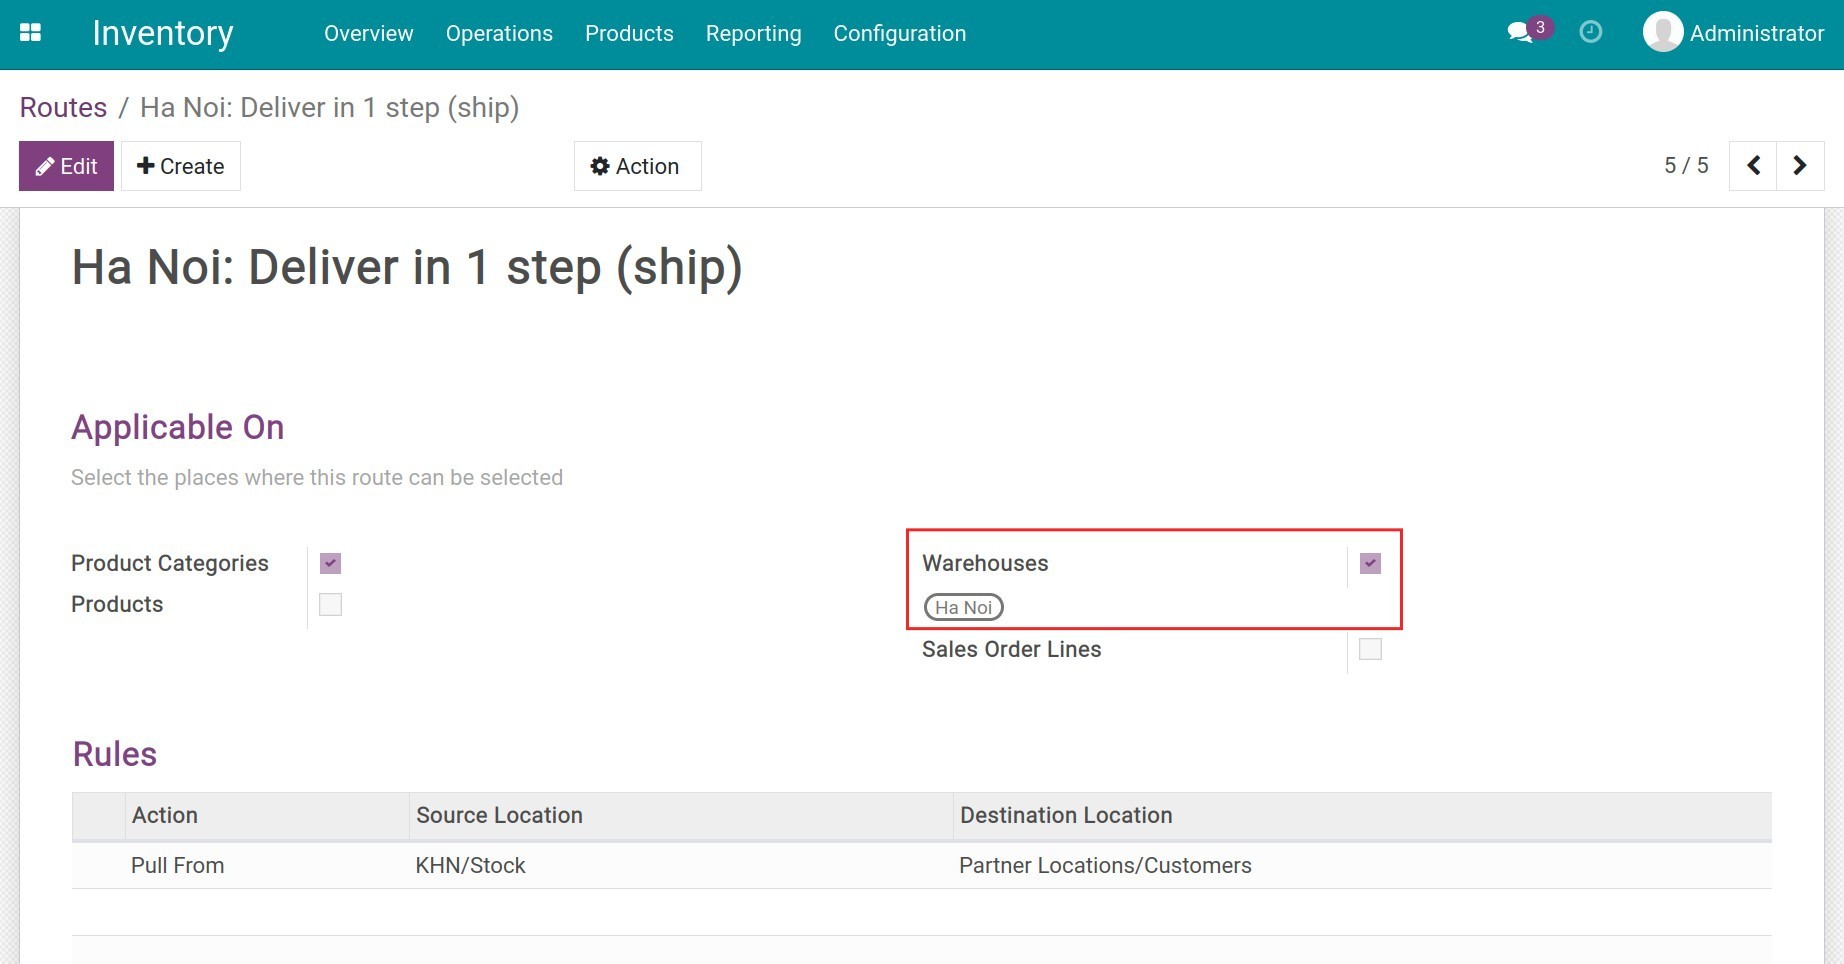Go to previous record with left chevron
Screen dimensions: 1844x964
point(1753,165)
